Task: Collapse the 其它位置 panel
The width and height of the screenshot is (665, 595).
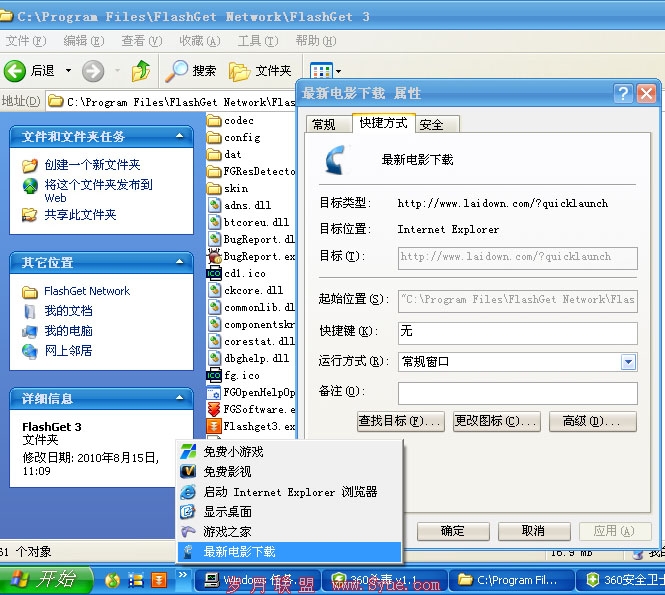Action: click(180, 262)
